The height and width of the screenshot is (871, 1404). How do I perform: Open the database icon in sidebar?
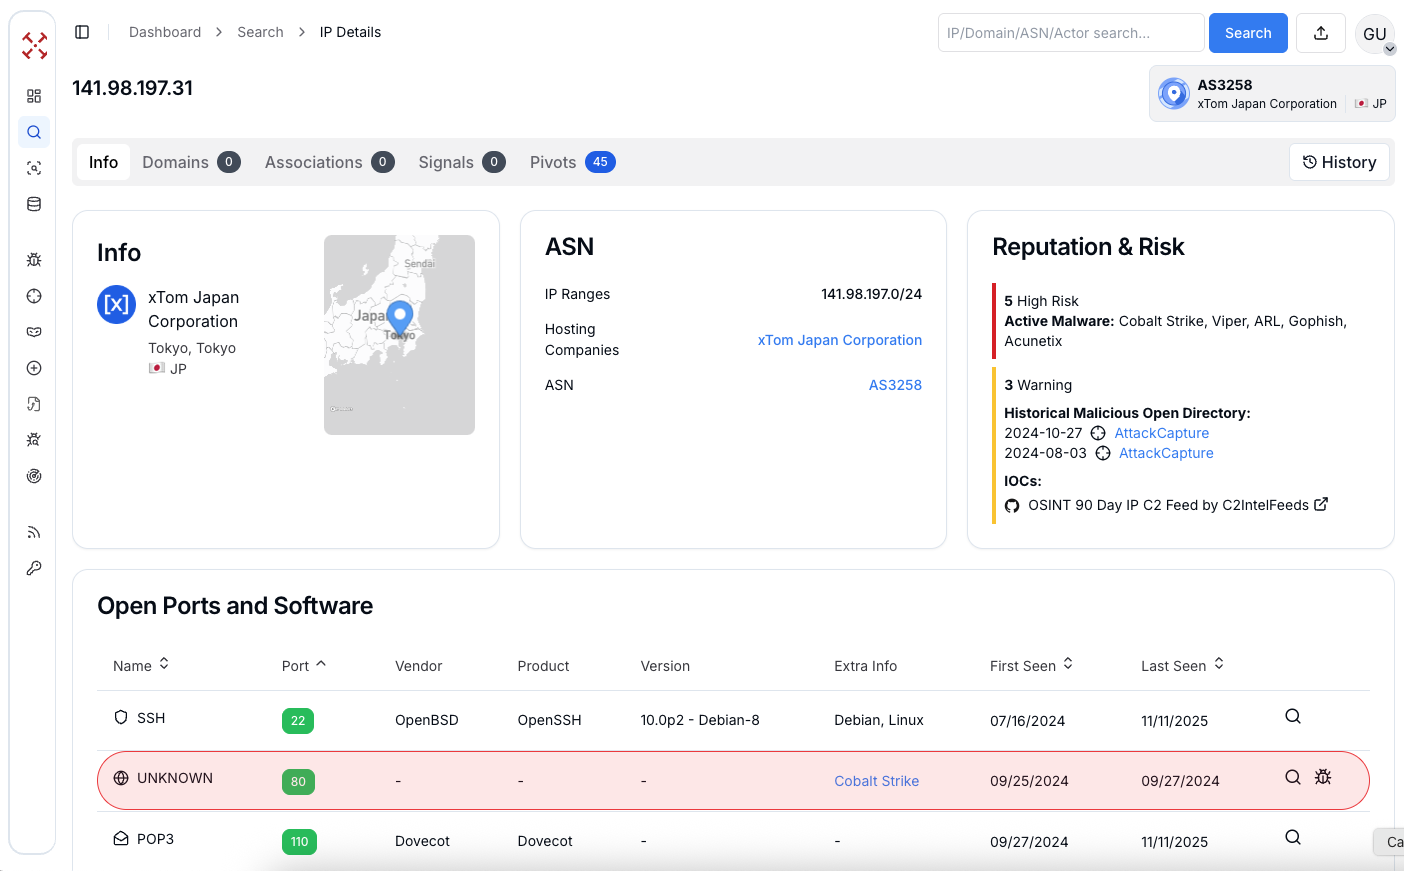[34, 204]
